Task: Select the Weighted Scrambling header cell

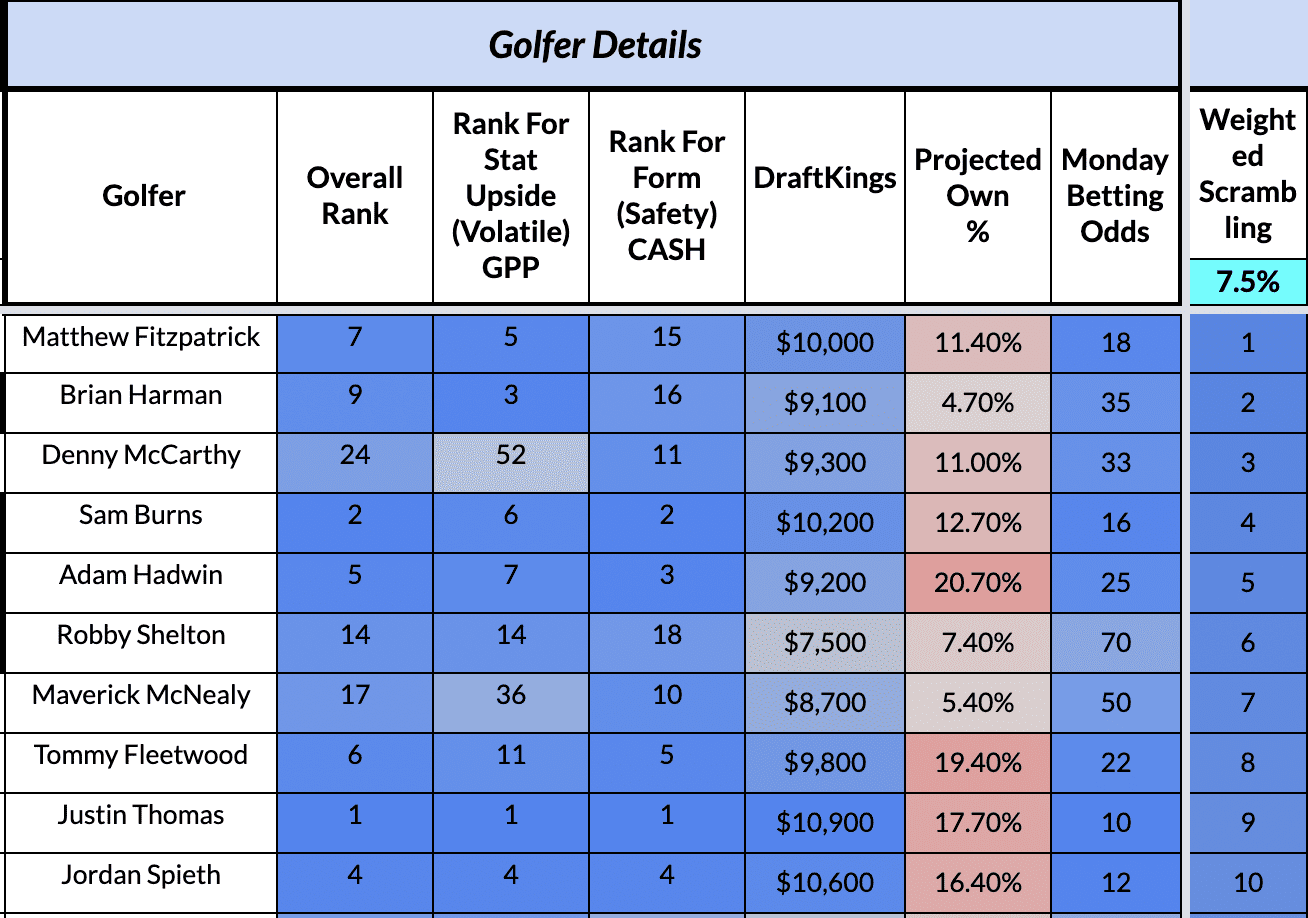Action: pyautogui.click(x=1248, y=175)
